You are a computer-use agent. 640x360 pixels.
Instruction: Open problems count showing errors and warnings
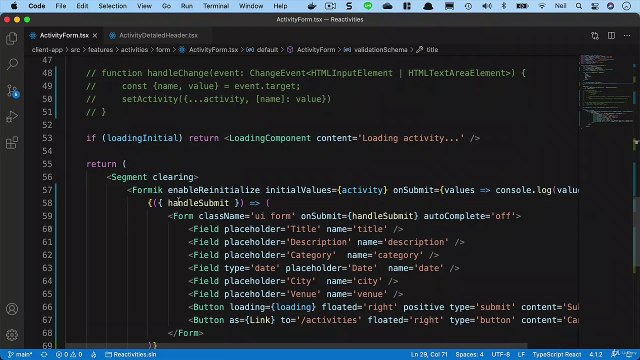tap(69, 354)
